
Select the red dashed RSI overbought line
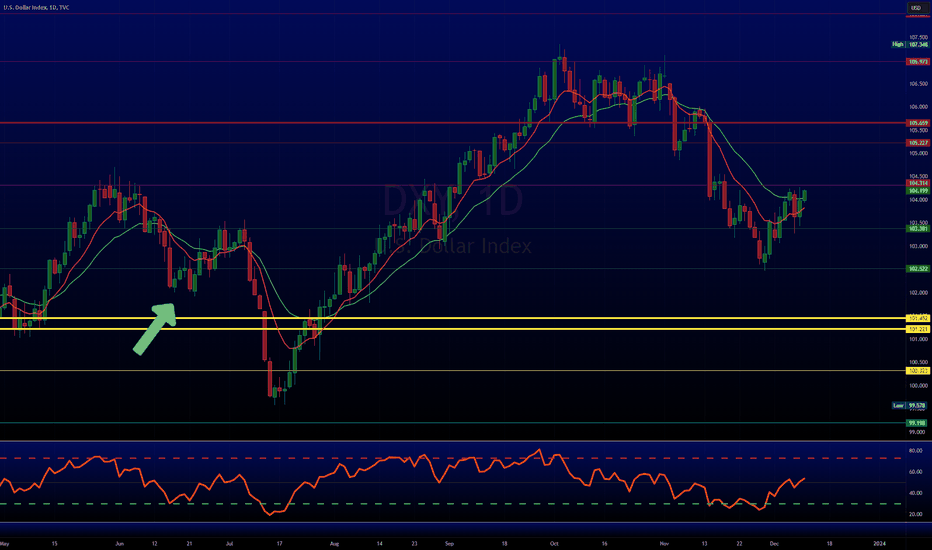tap(452, 458)
